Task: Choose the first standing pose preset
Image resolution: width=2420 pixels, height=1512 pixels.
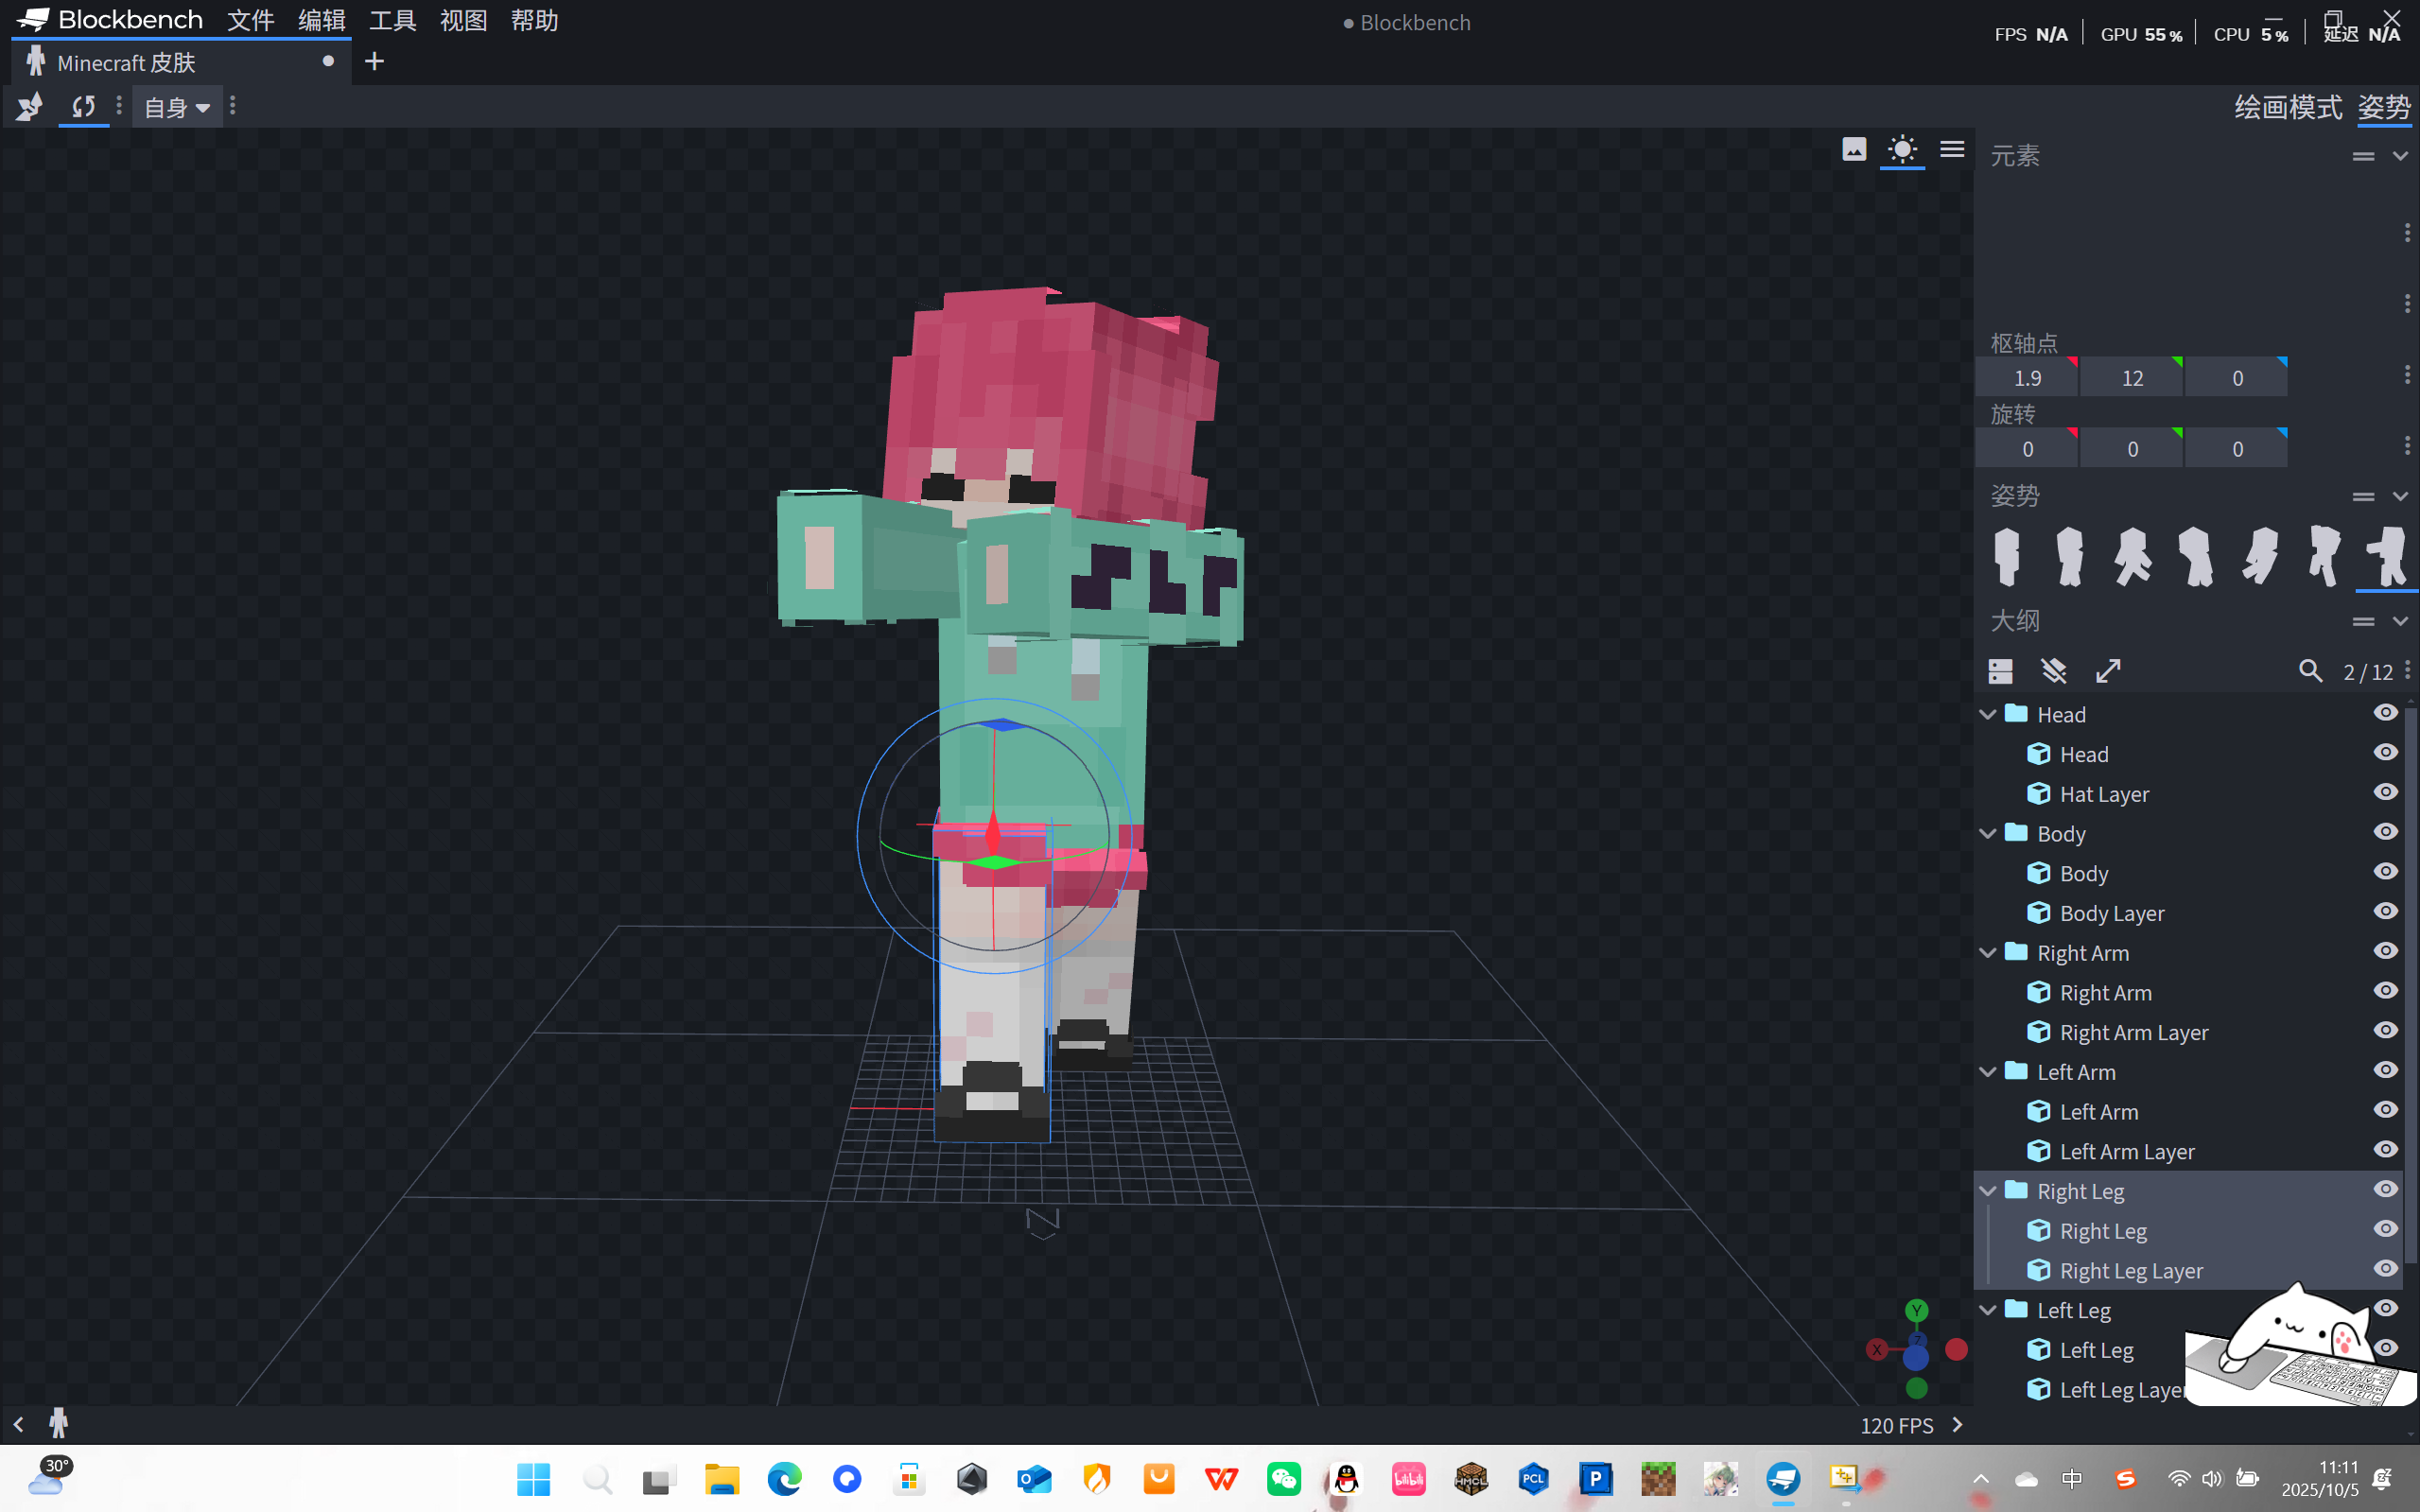Action: click(2007, 556)
